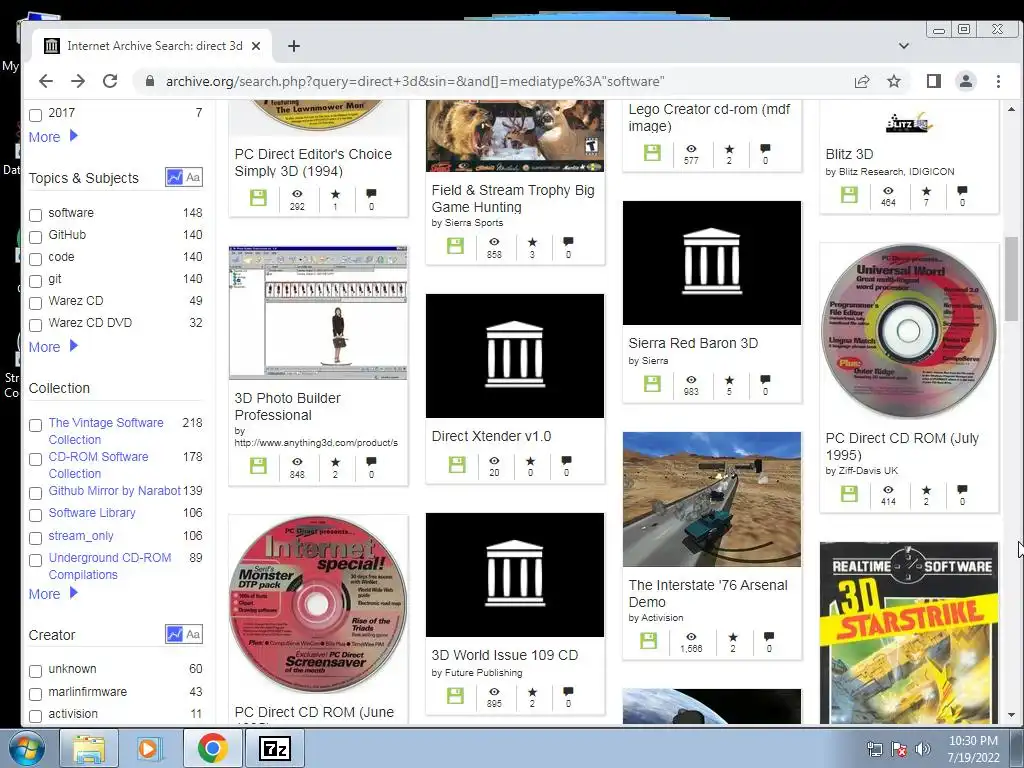Image resolution: width=1024 pixels, height=768 pixels.
Task: Open the stream_only collection link
Action: point(81,536)
